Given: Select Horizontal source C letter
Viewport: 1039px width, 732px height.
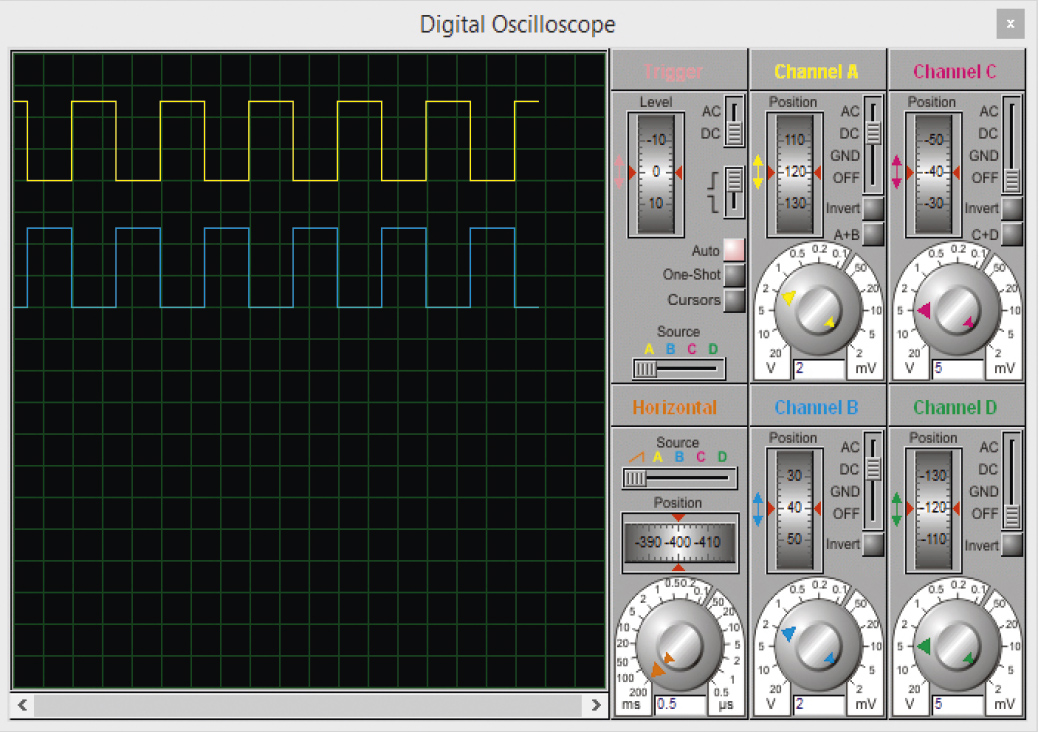Looking at the screenshot, I should (x=700, y=457).
